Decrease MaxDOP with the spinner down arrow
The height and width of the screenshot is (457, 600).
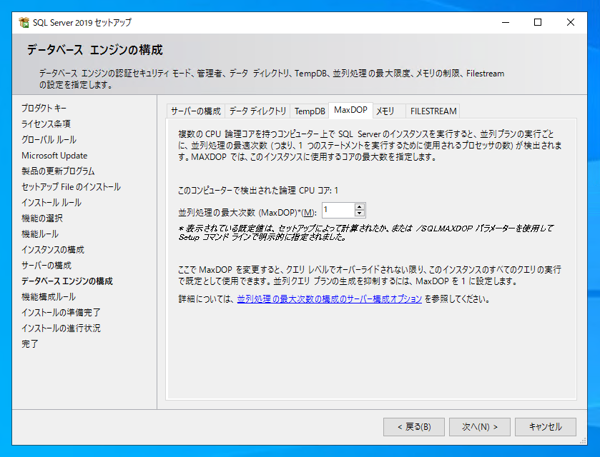[x=359, y=214]
